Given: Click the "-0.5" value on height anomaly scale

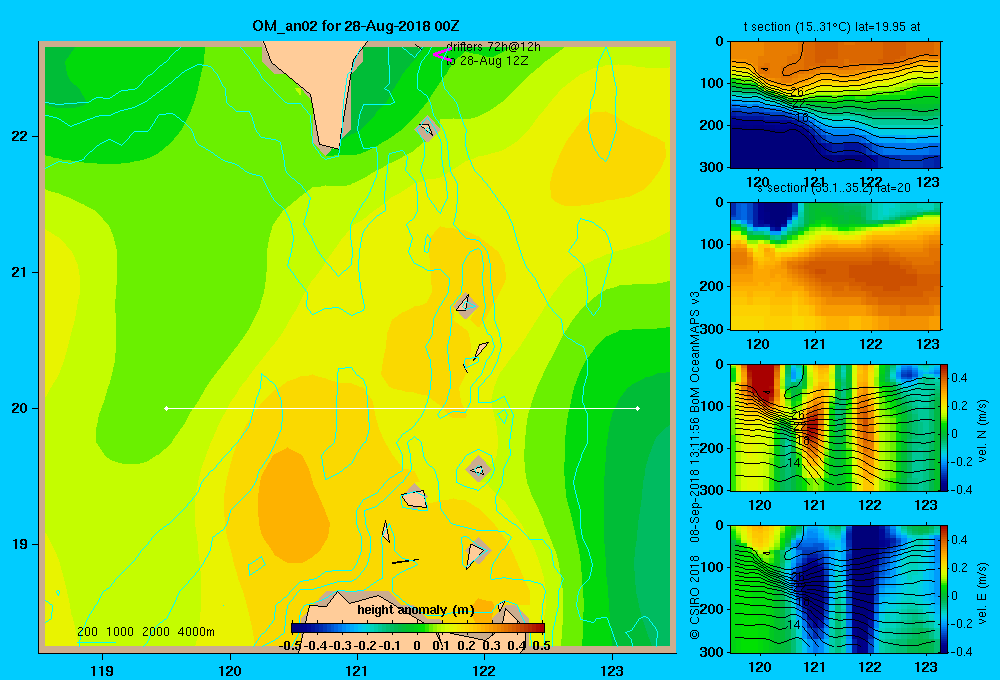Looking at the screenshot, I should pos(290,646).
